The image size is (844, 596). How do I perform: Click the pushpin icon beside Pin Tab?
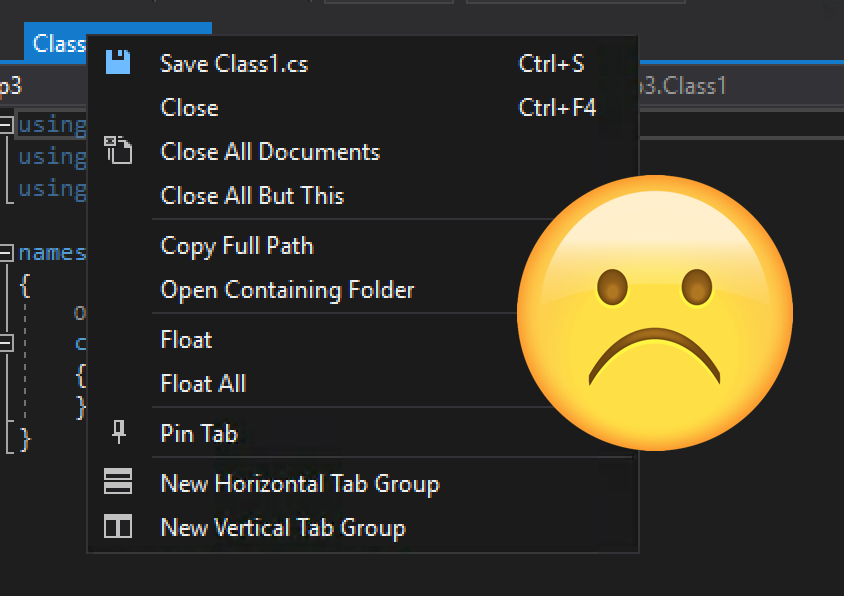tap(118, 432)
